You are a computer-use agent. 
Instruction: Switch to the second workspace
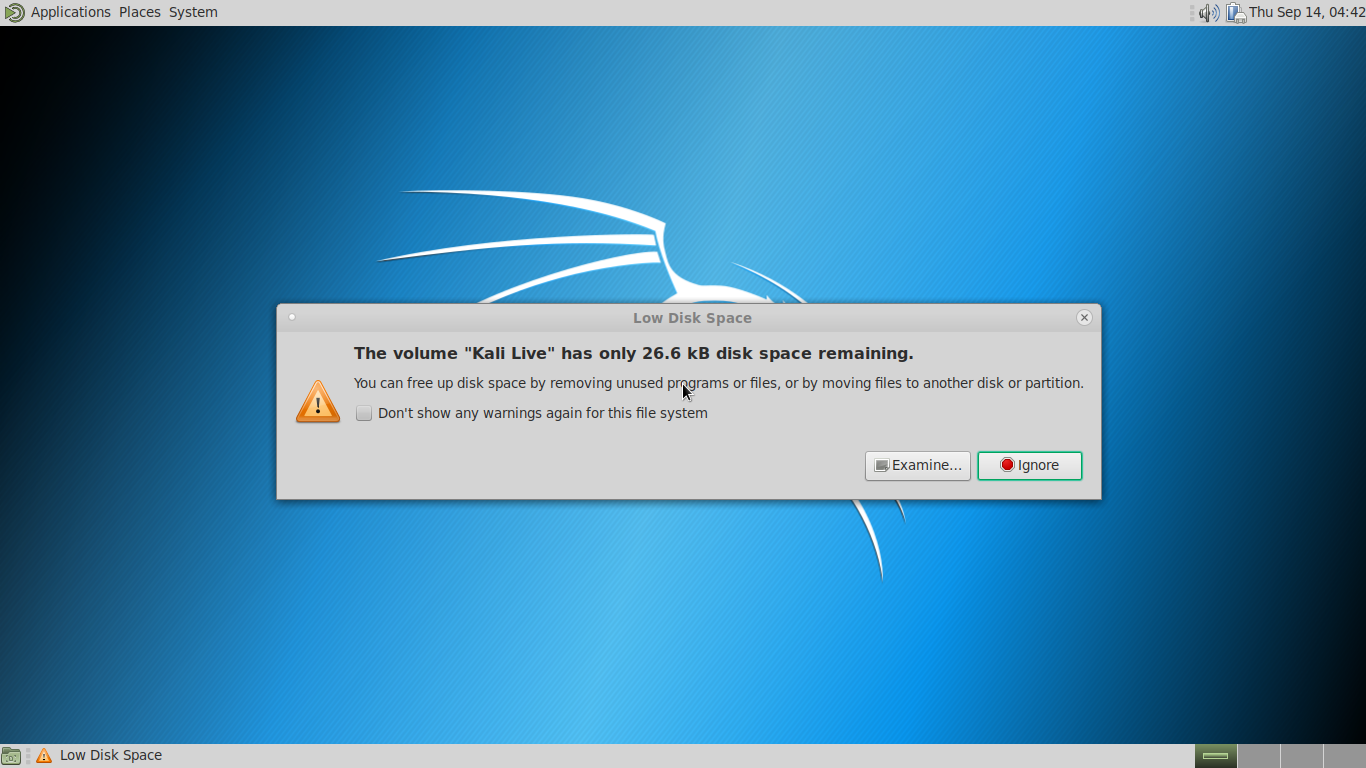[x=1258, y=756]
